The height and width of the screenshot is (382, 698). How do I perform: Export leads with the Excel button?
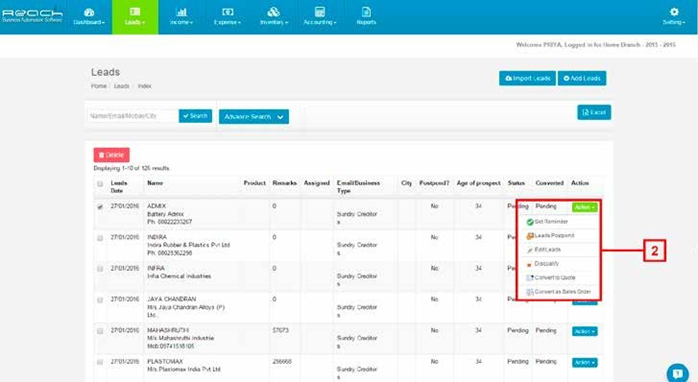click(594, 112)
